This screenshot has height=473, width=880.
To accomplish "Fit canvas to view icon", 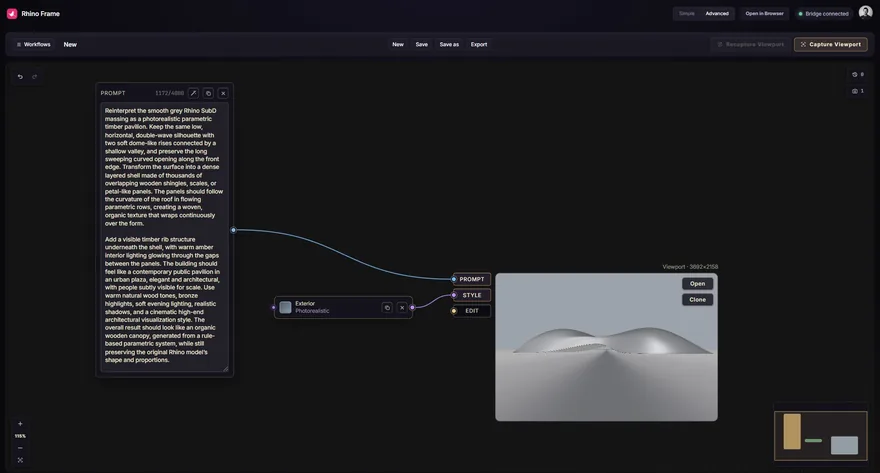I will (20, 460).
